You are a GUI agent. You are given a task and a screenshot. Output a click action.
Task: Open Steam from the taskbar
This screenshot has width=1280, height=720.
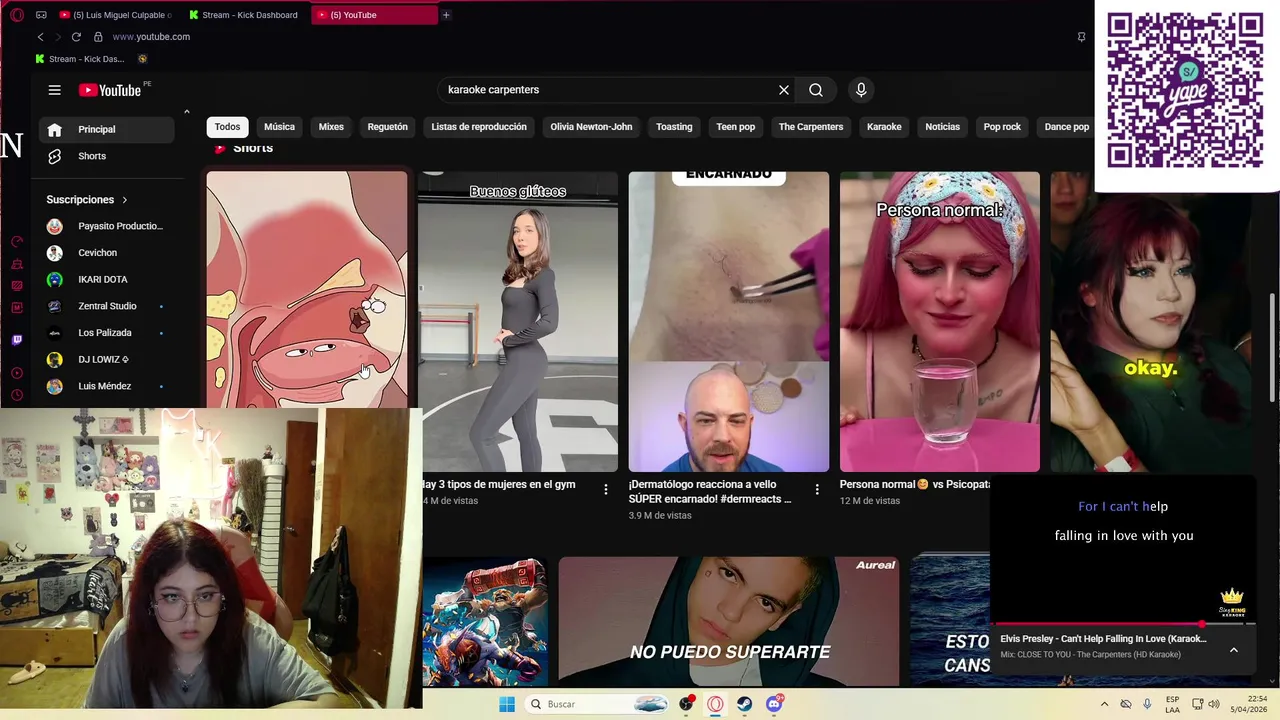(x=745, y=704)
